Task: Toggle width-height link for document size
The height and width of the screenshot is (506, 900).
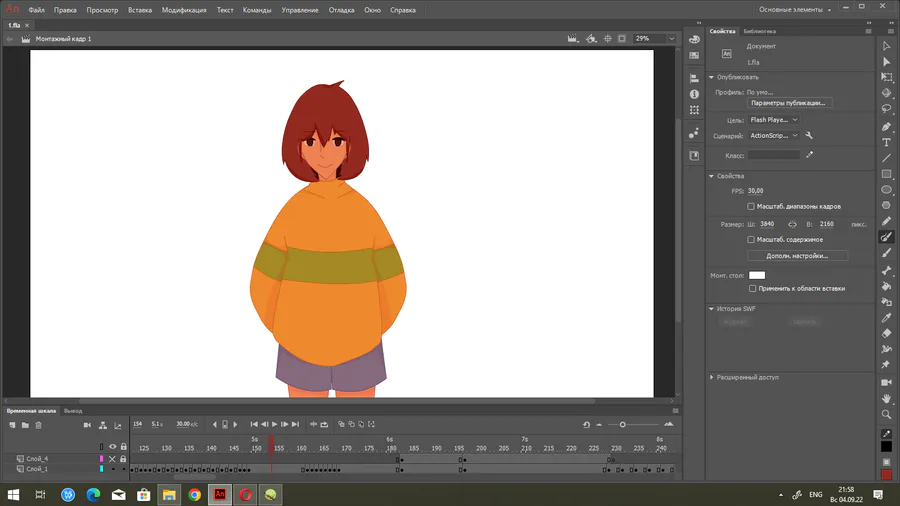Action: (792, 224)
